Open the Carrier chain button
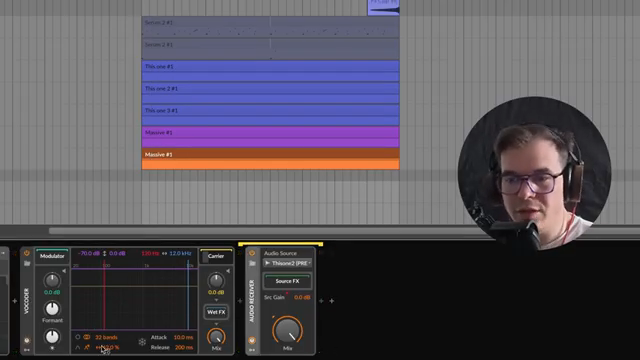The image size is (640, 360). tap(216, 256)
